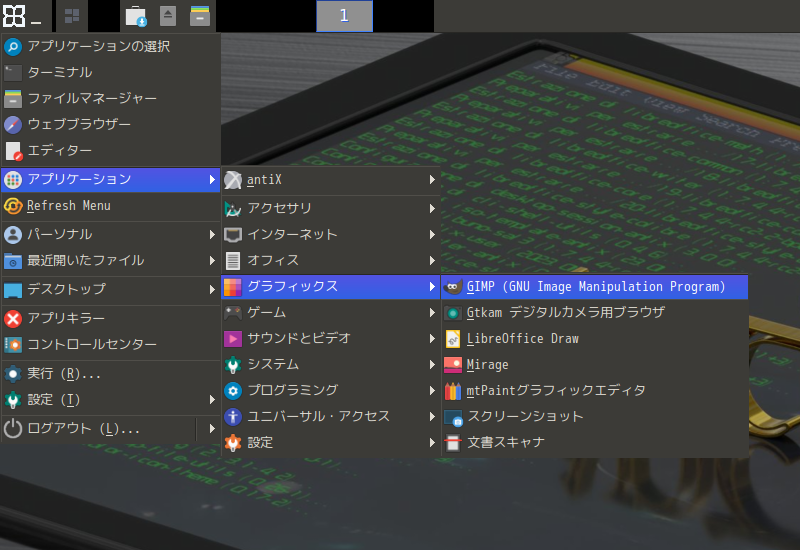Click the グラフィックス category icon
Image resolution: width=800 pixels, height=550 pixels.
[x=233, y=287]
